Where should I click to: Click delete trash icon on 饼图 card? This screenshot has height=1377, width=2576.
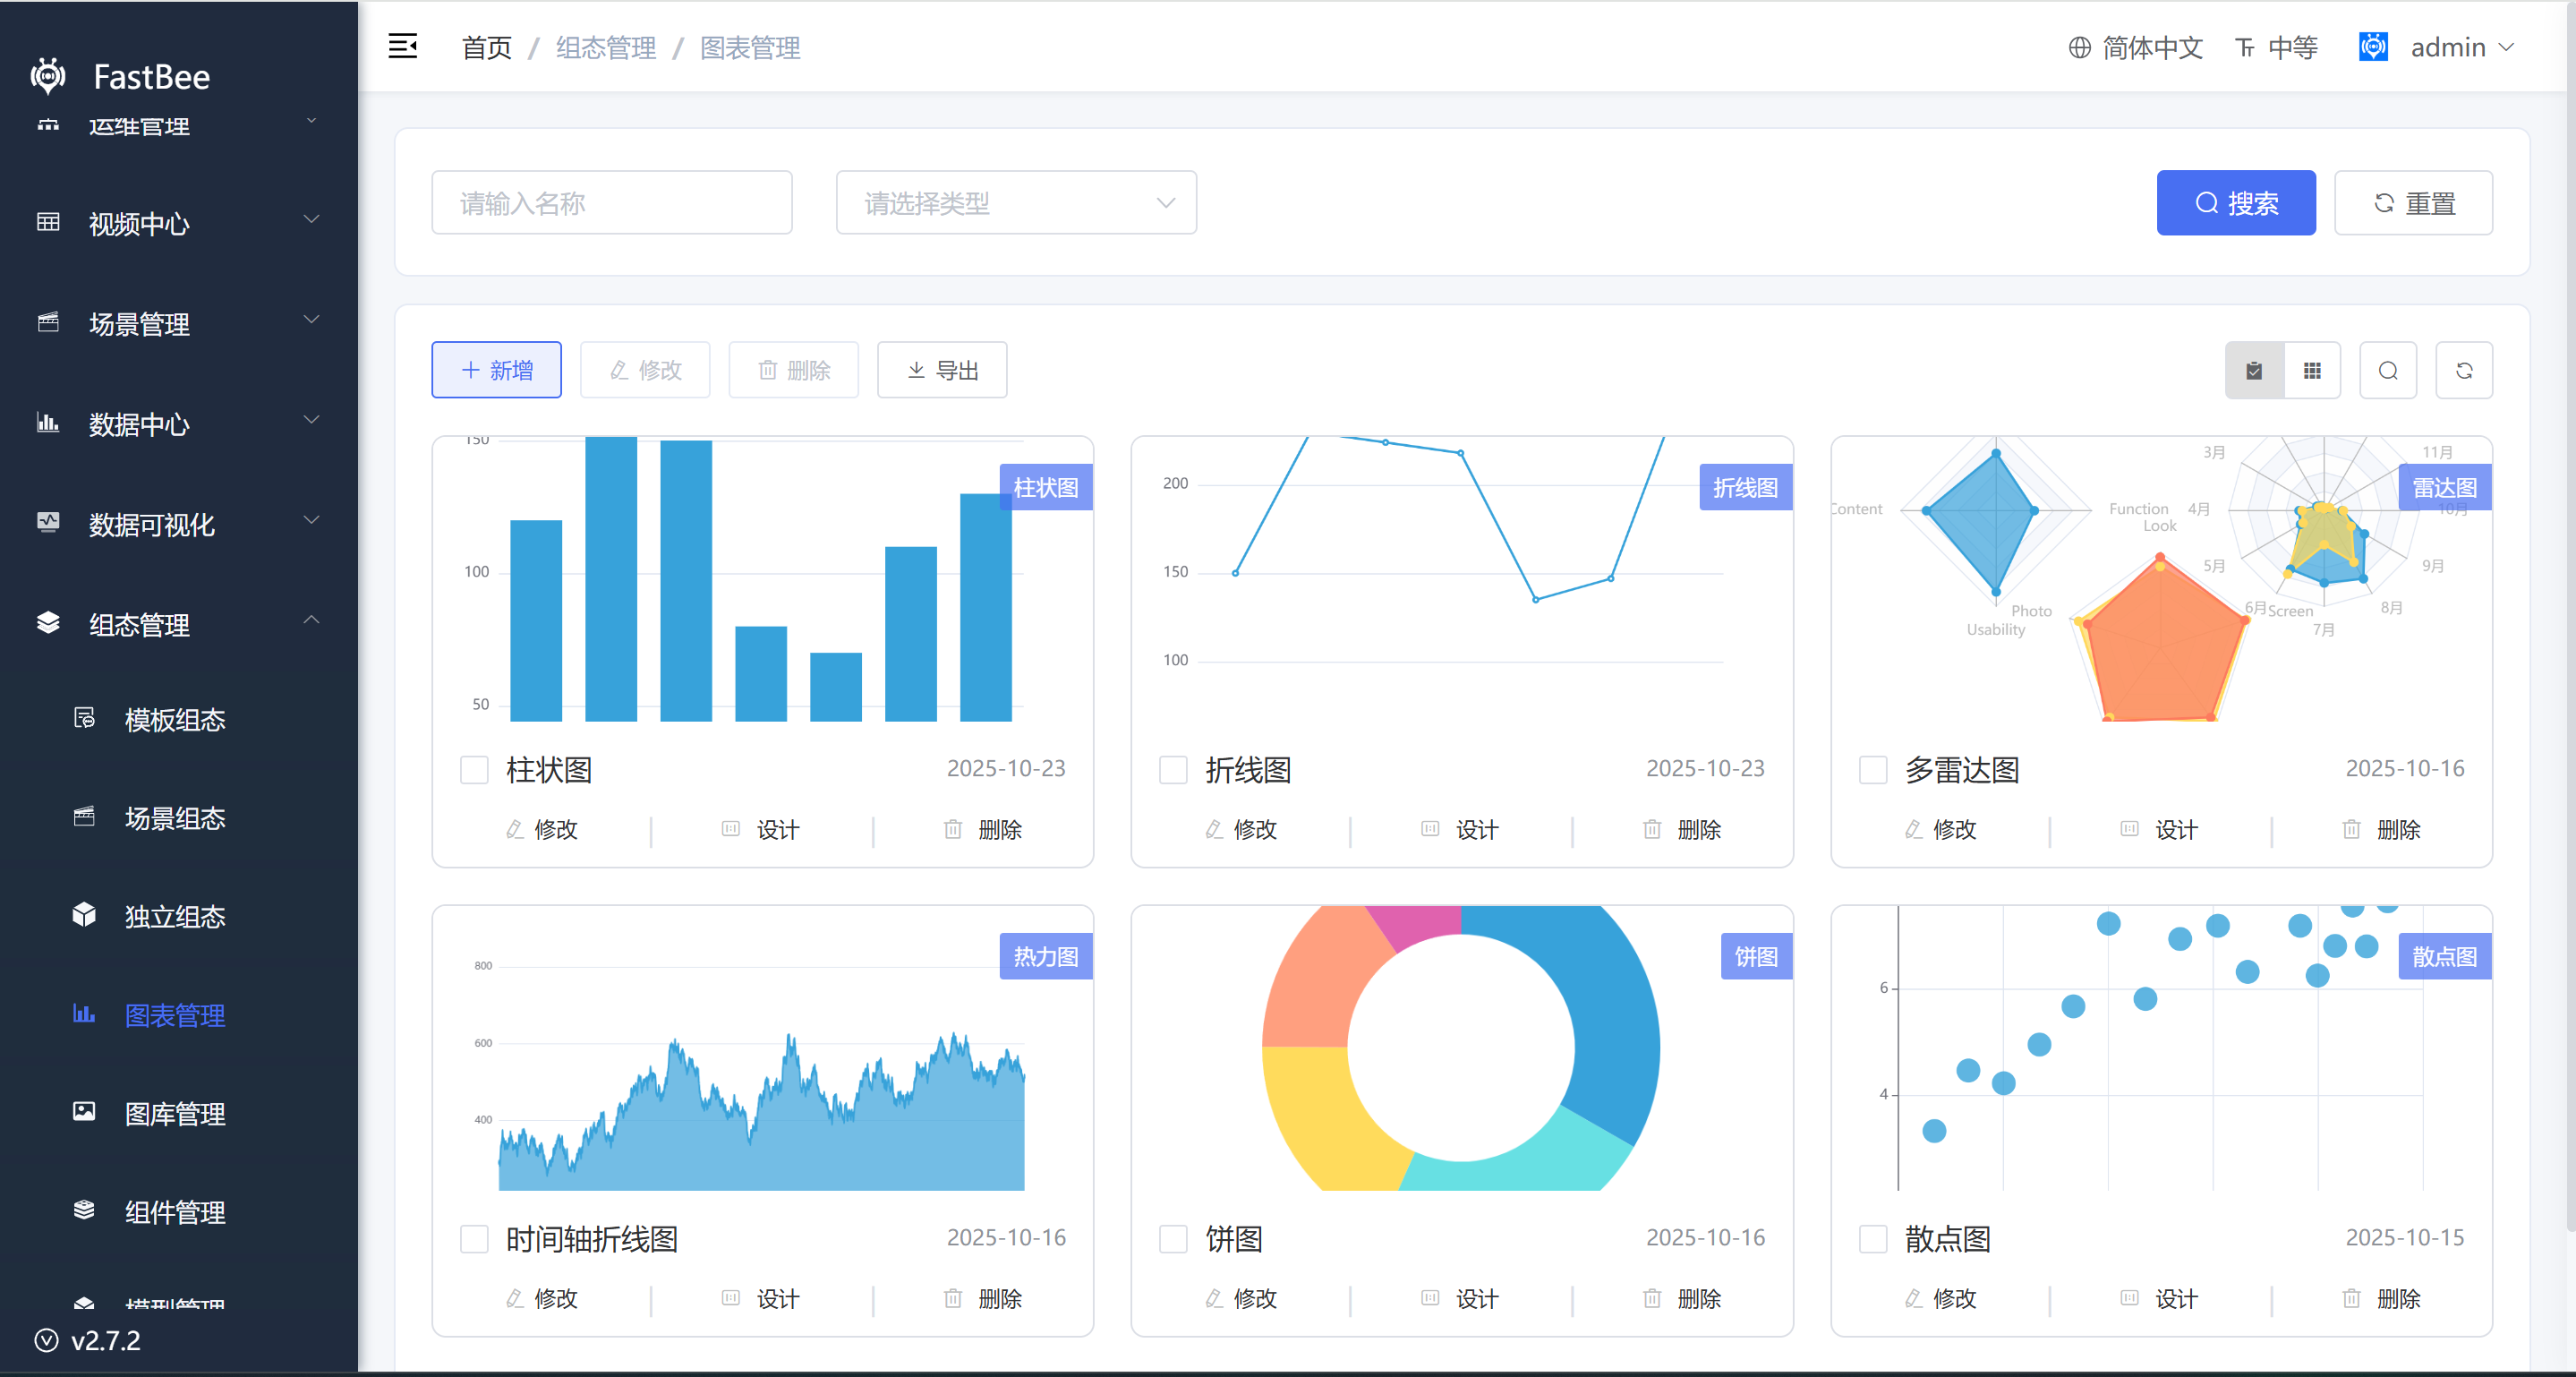point(1651,1298)
